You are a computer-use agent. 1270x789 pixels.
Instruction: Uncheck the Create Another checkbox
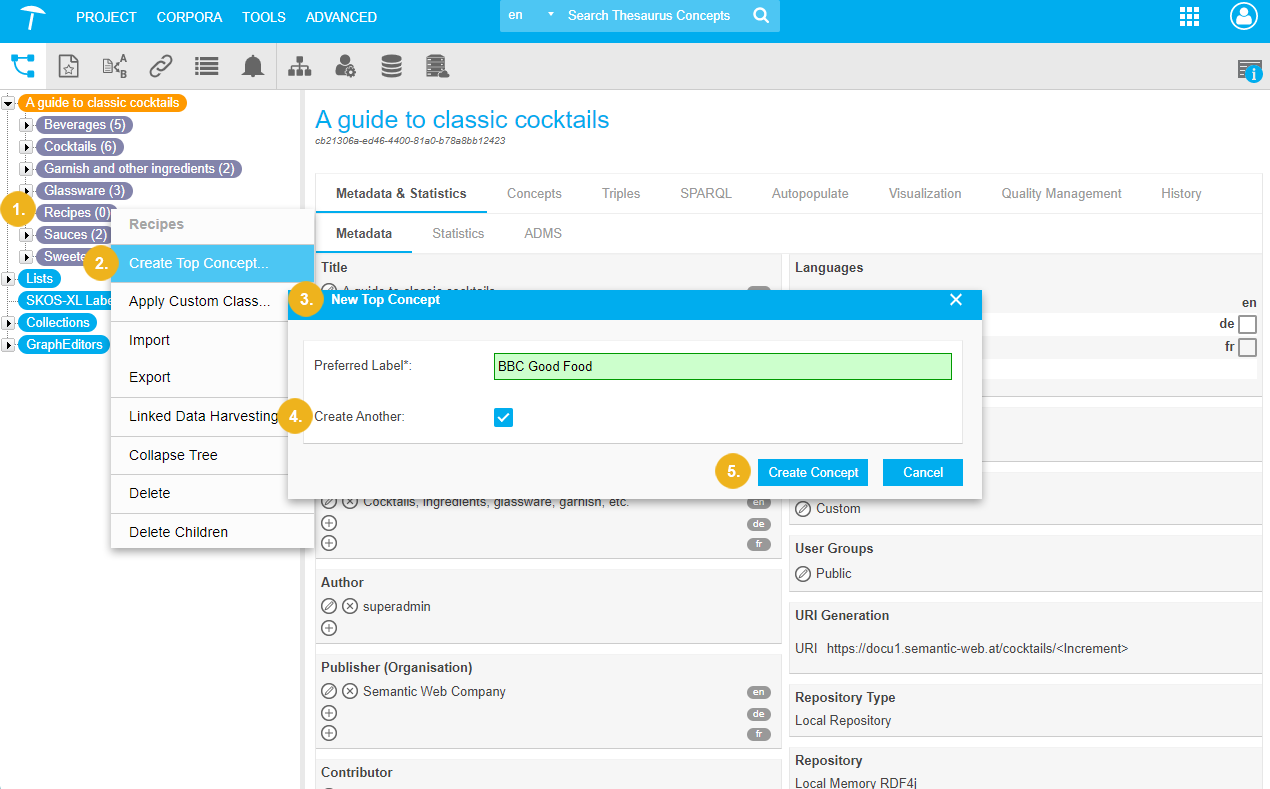click(503, 417)
